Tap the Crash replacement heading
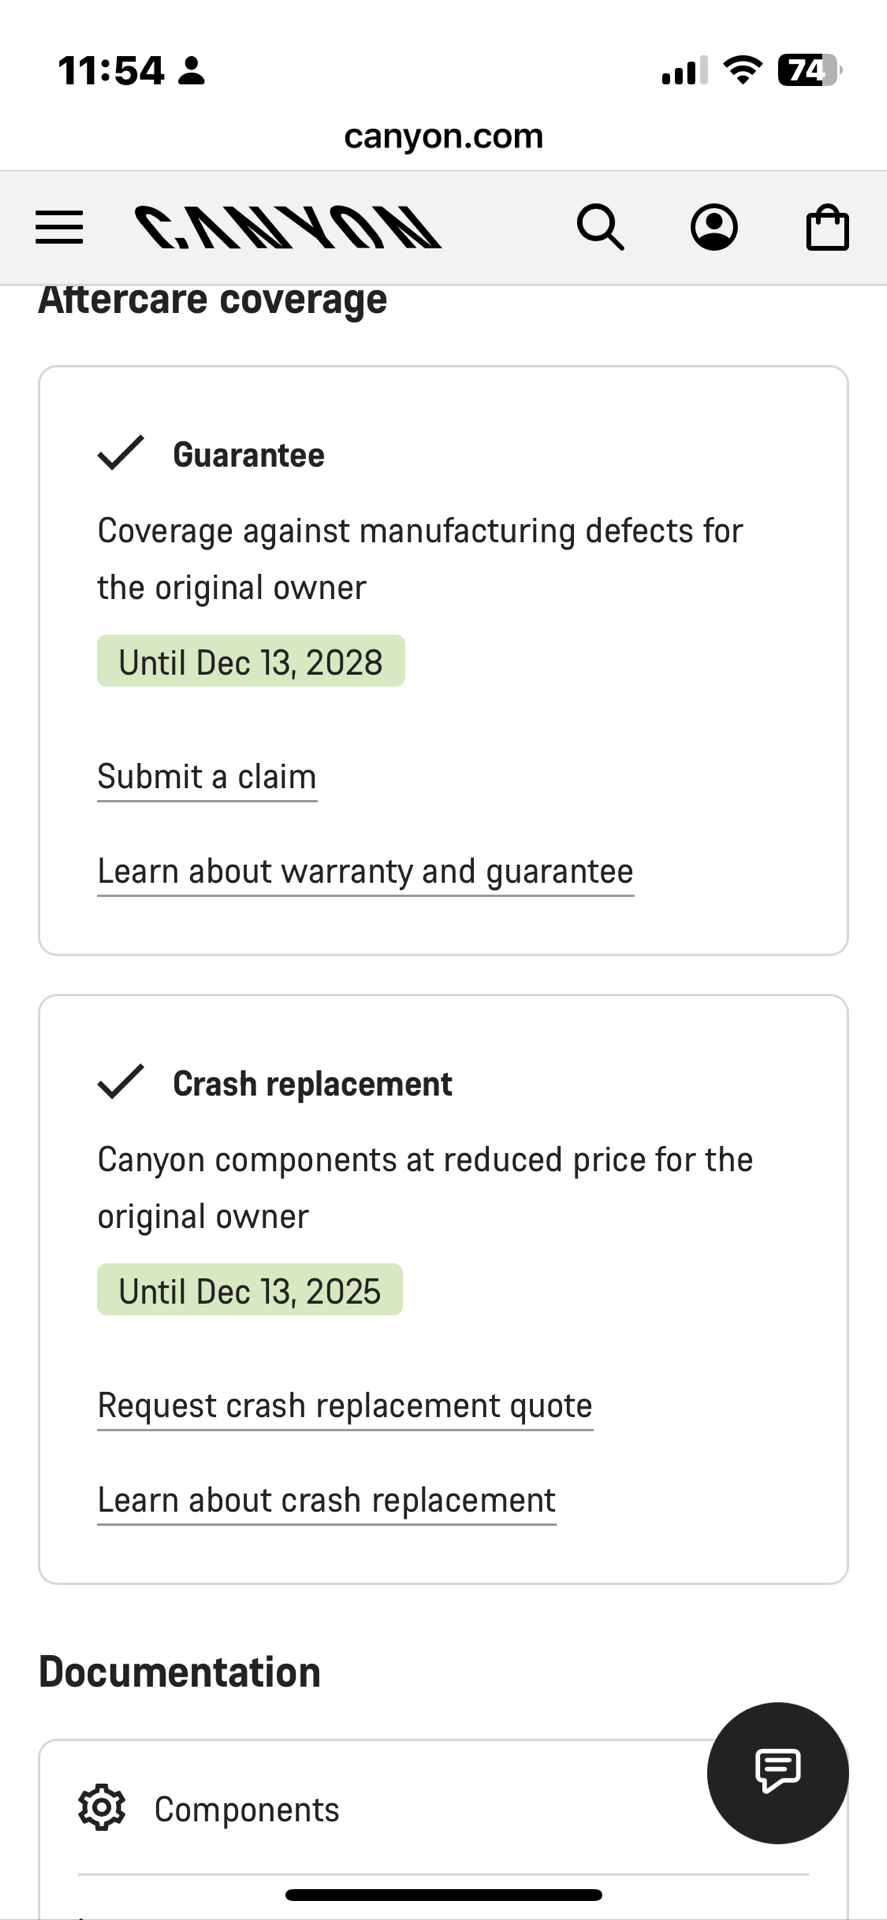The width and height of the screenshot is (887, 1920). pyautogui.click(x=312, y=1084)
